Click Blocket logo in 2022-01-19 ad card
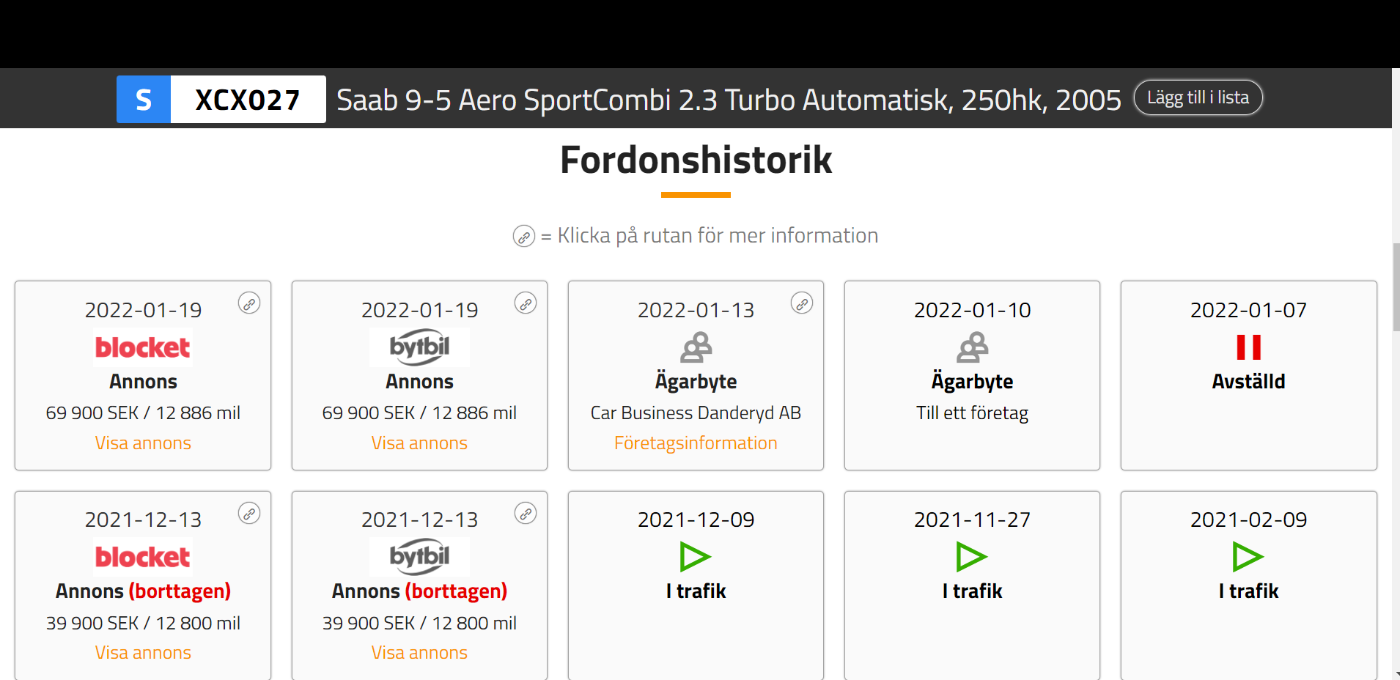The image size is (1400, 680). pos(143,347)
